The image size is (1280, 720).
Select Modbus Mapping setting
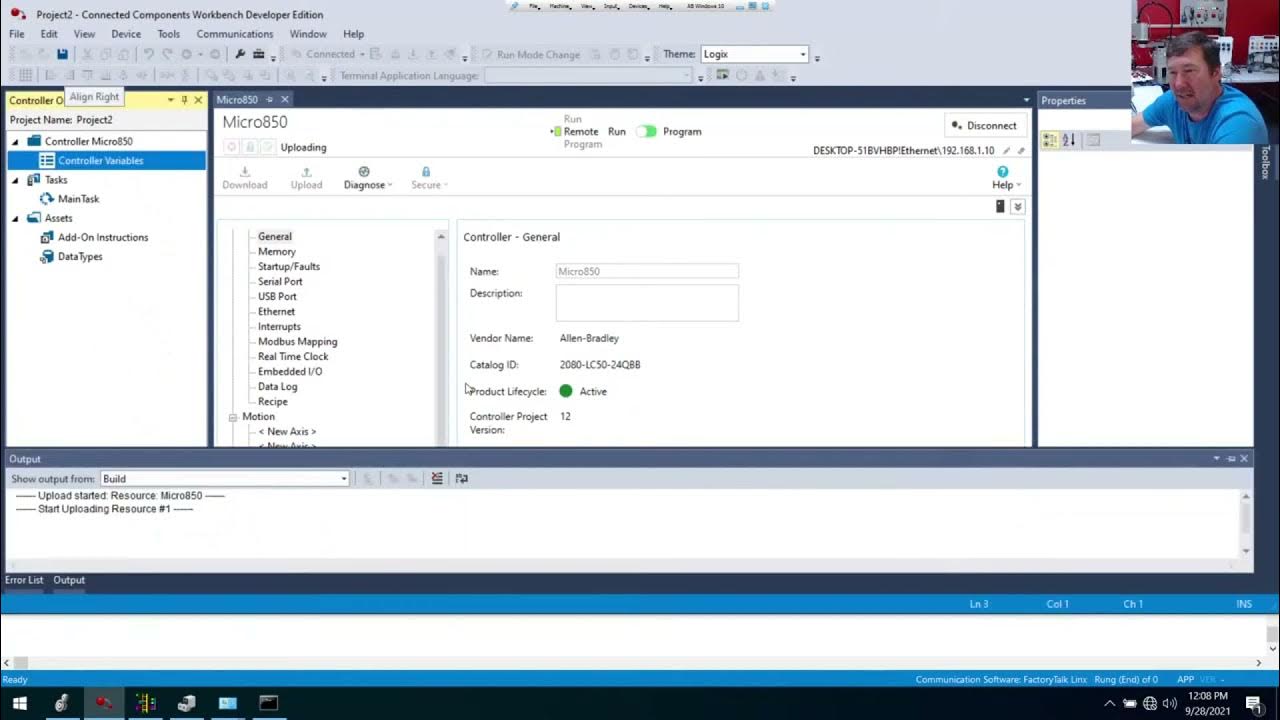click(298, 342)
